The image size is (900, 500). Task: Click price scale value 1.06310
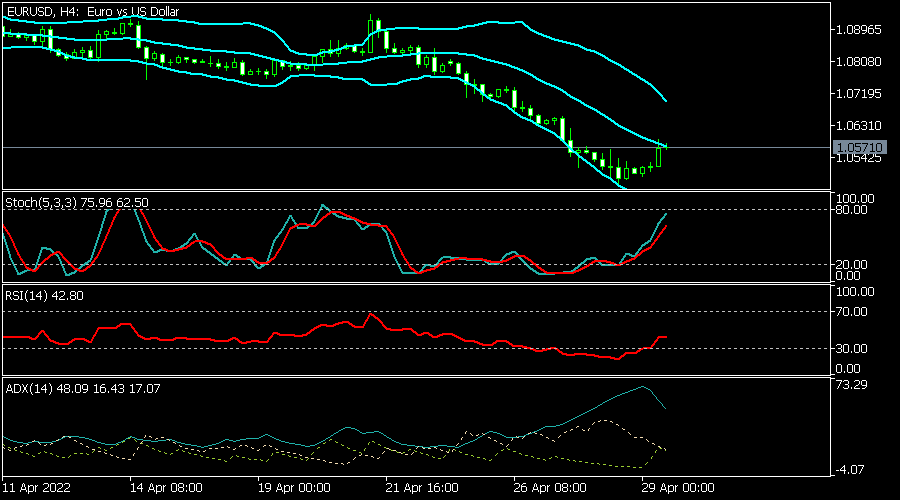point(859,125)
